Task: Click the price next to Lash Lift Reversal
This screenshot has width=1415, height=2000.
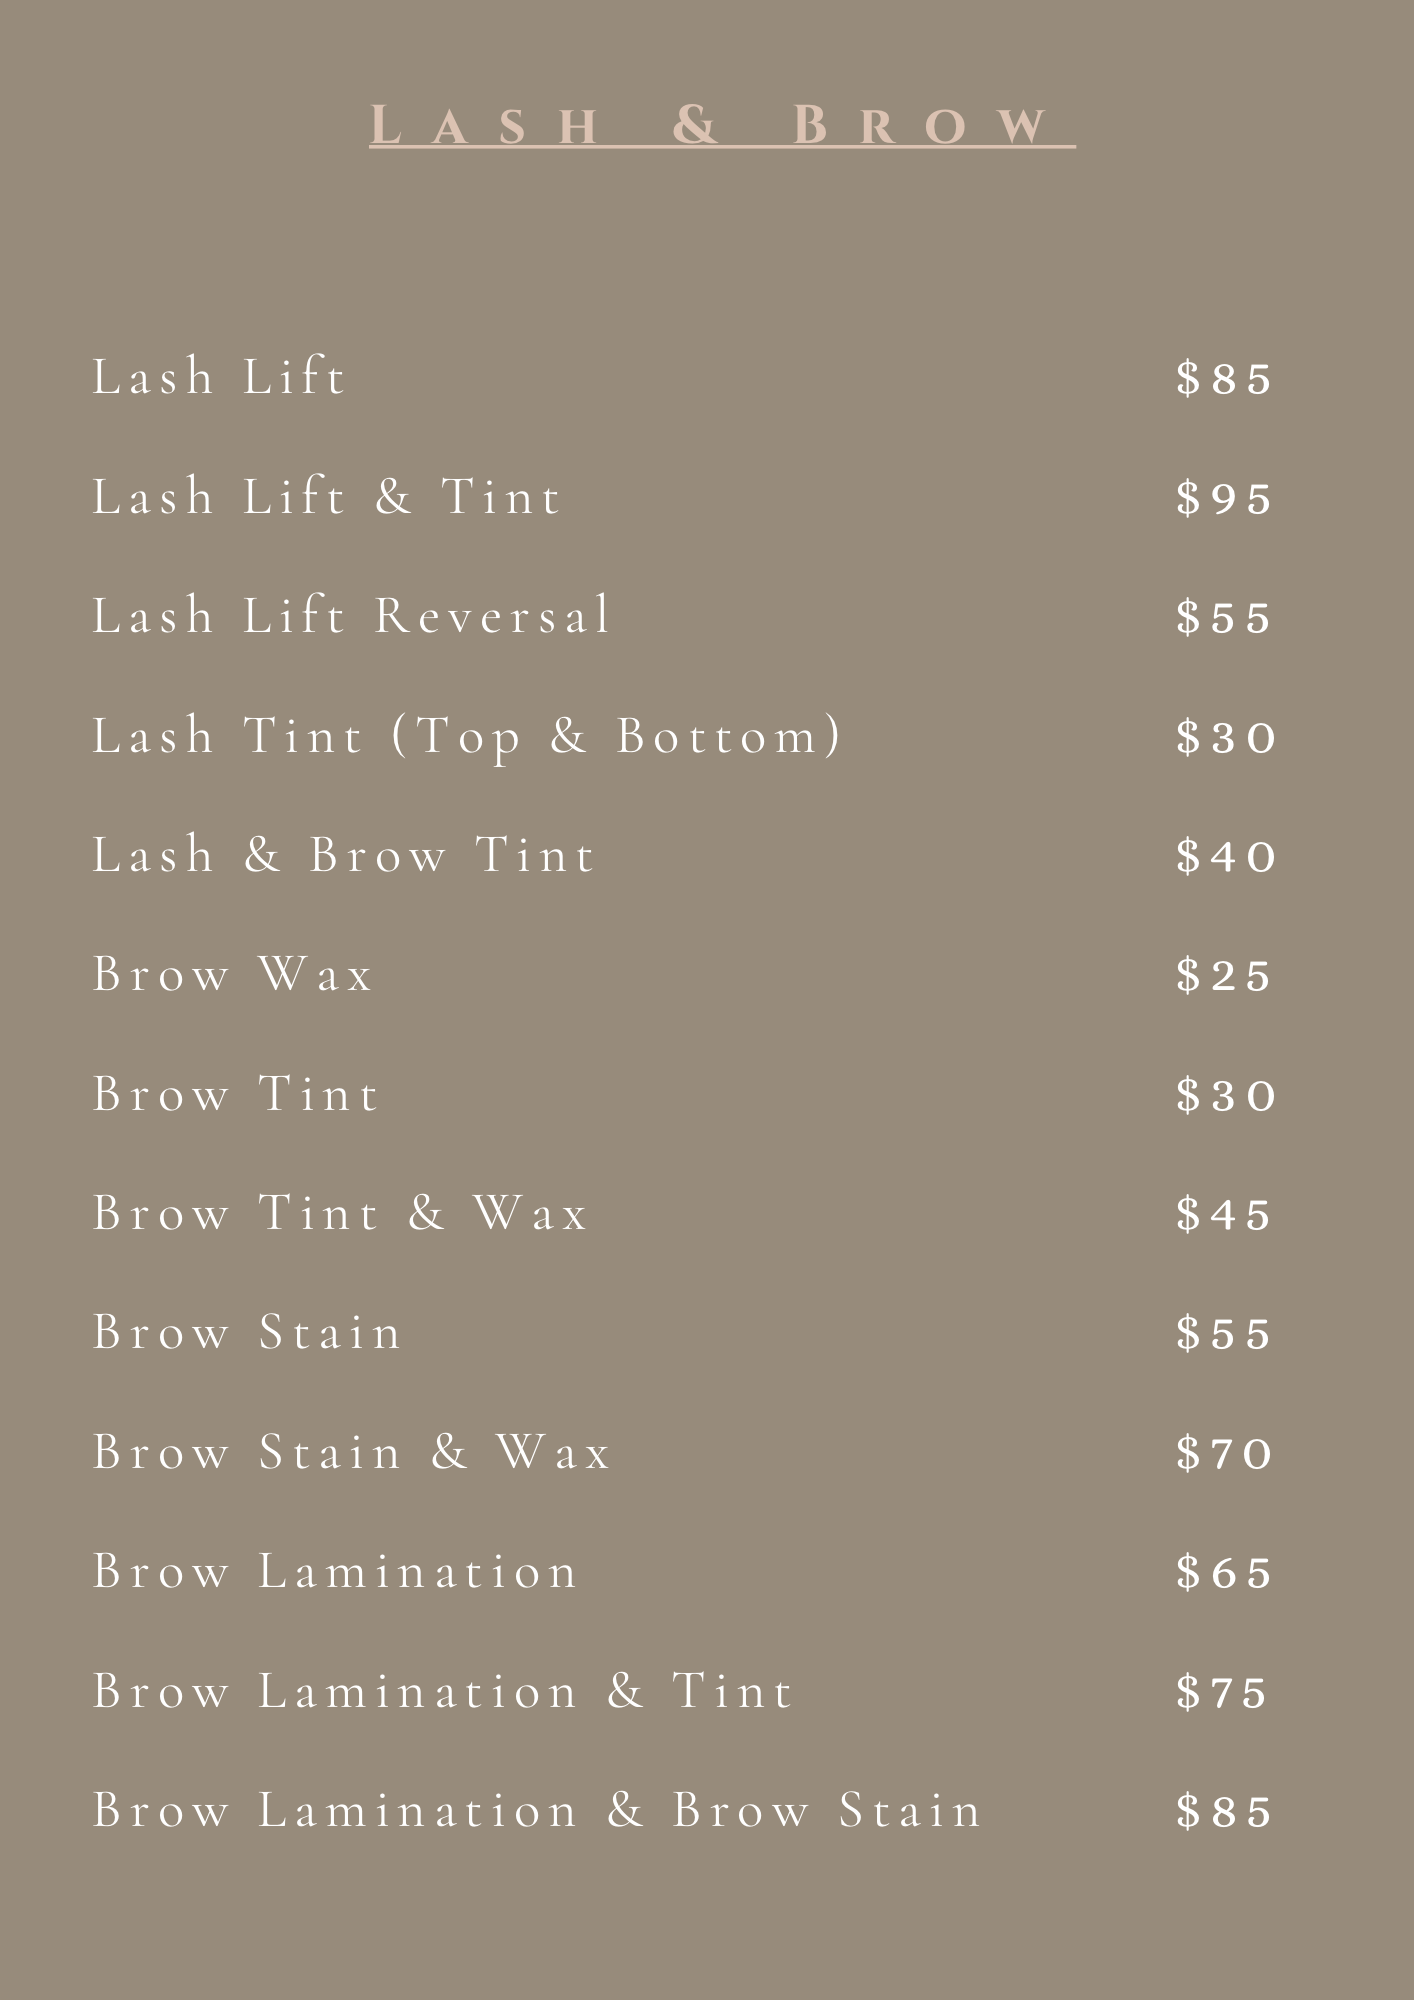Action: [x=1224, y=617]
